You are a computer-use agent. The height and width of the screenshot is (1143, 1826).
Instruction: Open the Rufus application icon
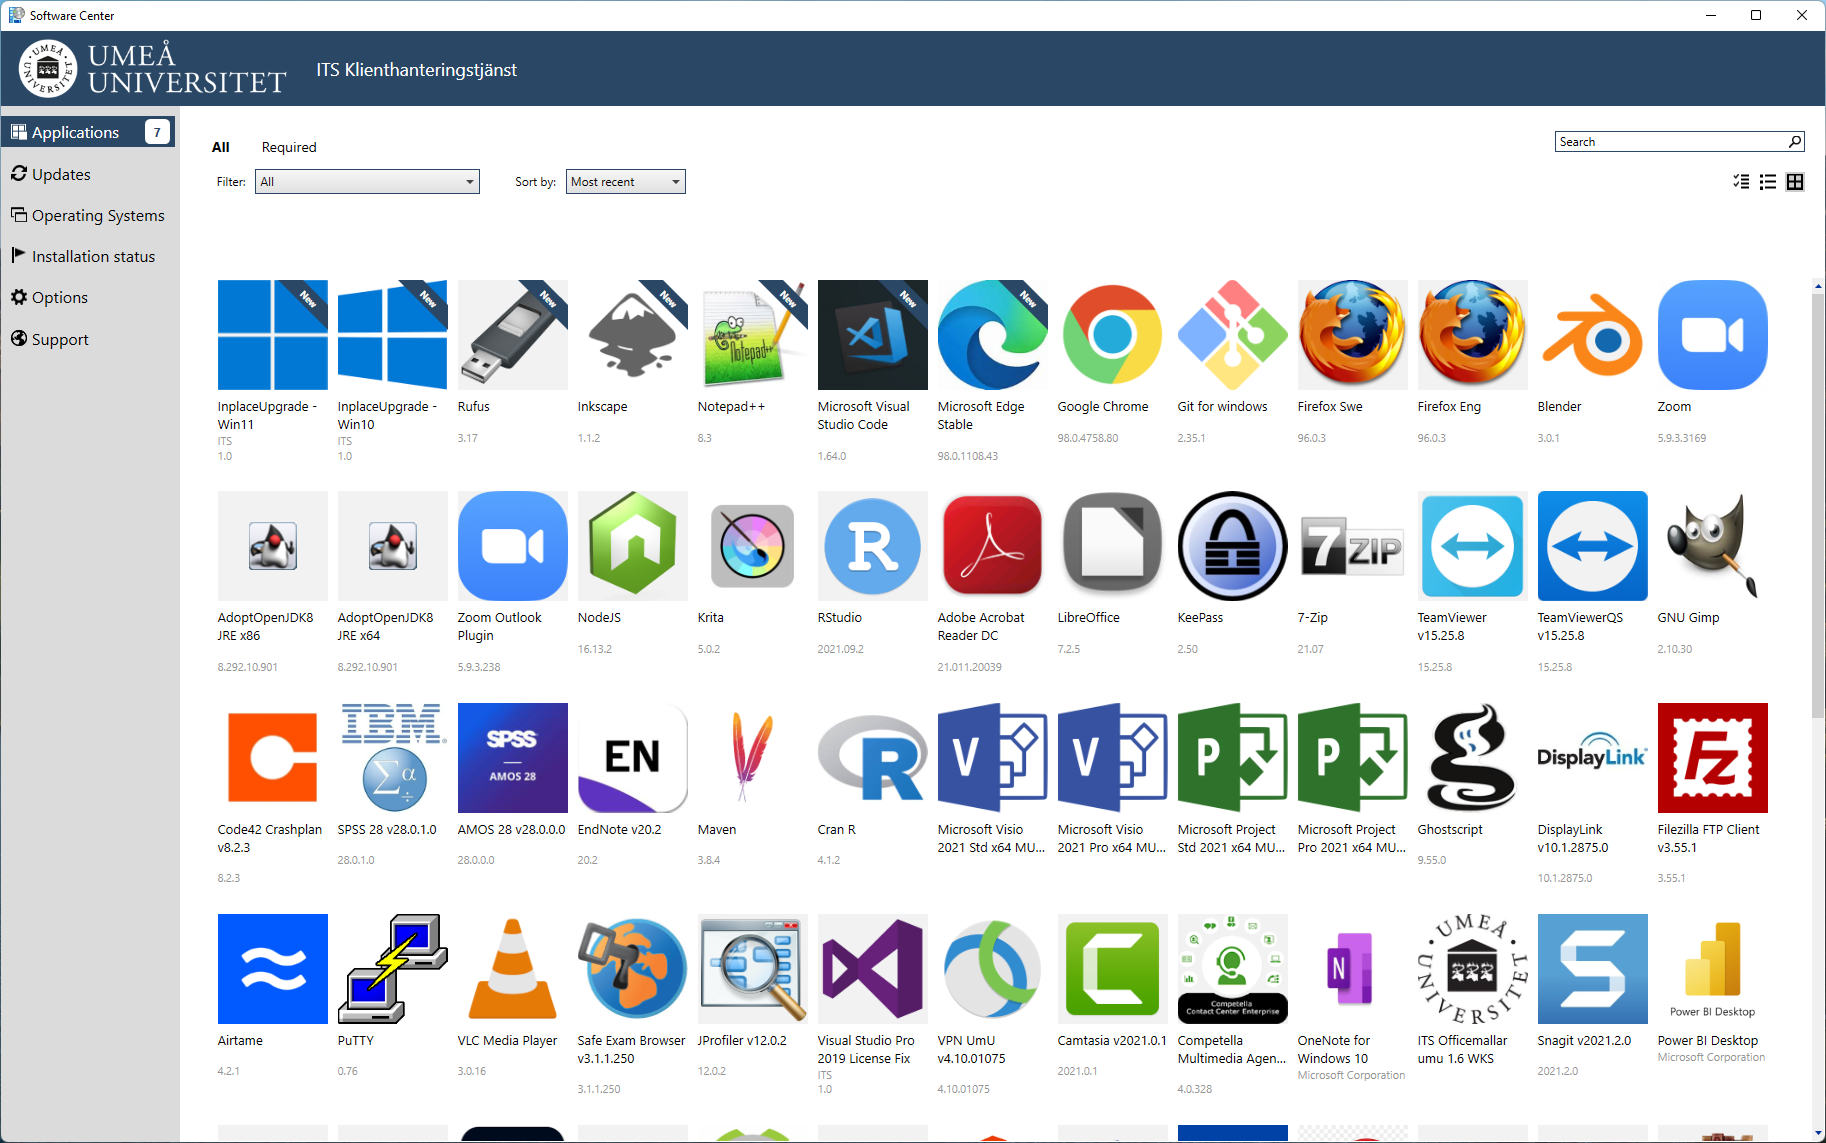click(x=512, y=335)
